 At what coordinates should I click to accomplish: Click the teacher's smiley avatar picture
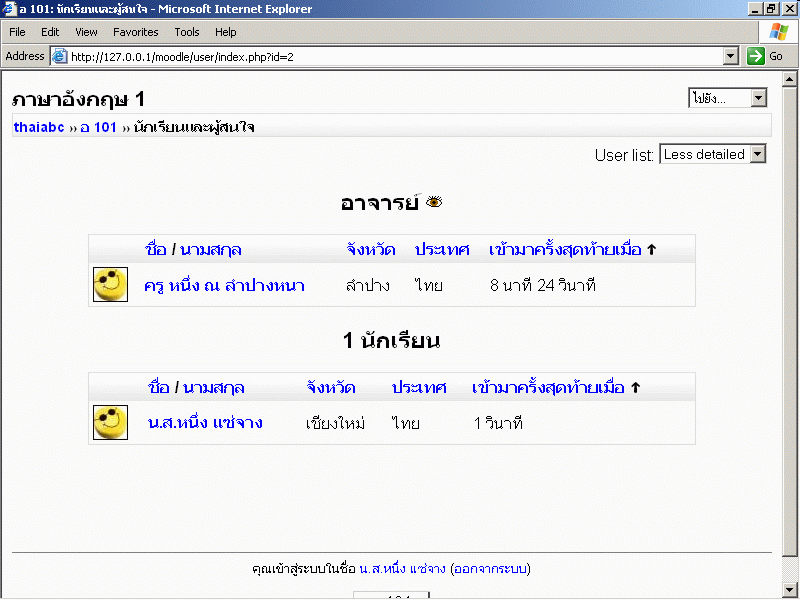pyautogui.click(x=110, y=285)
